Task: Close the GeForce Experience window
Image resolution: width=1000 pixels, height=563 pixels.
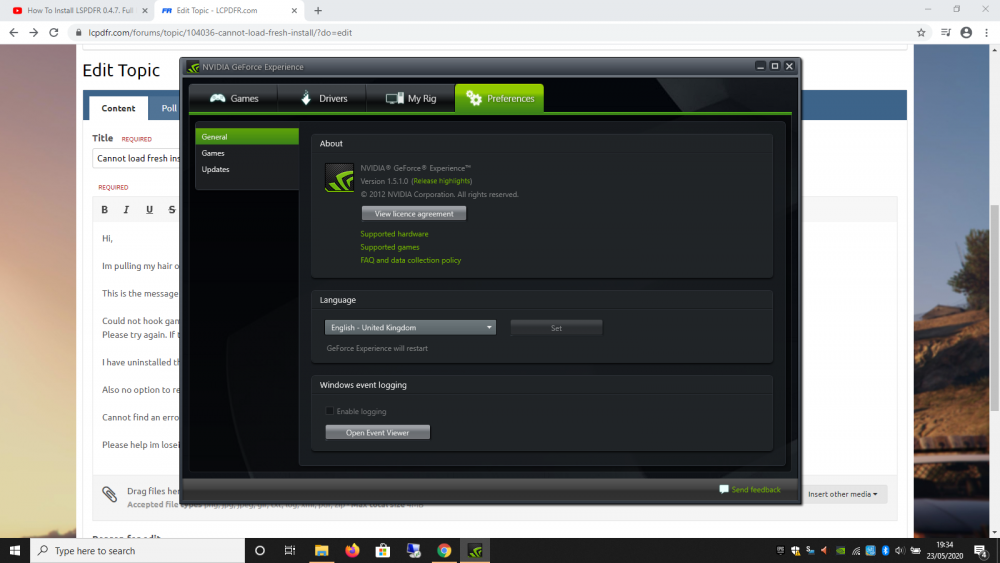Action: (x=790, y=66)
